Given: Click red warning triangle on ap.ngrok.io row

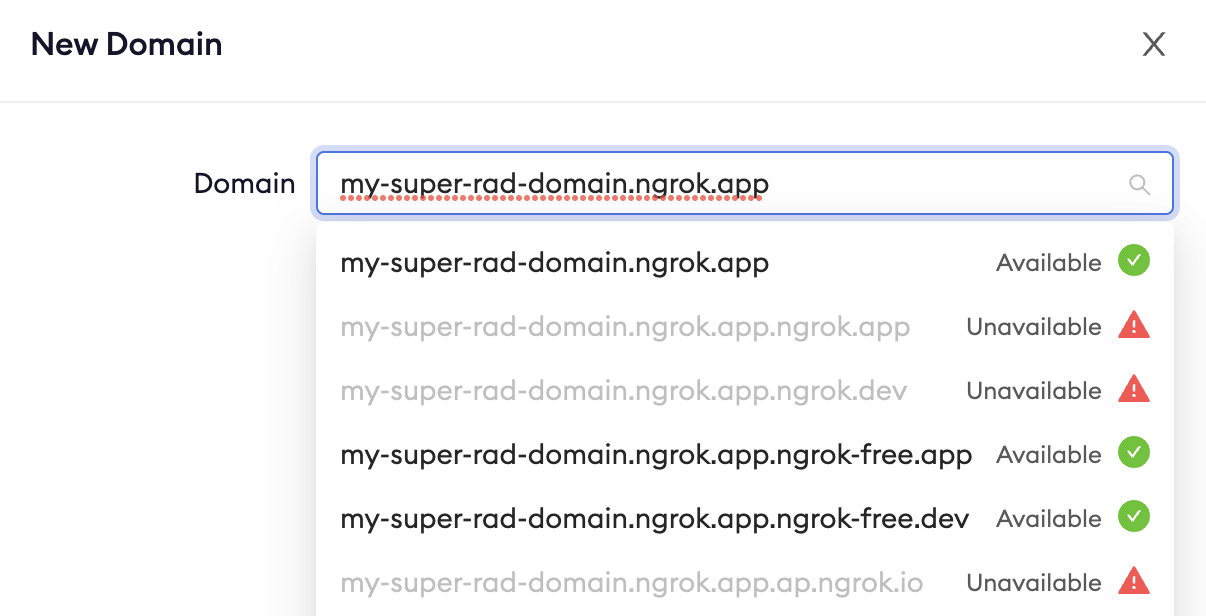Looking at the screenshot, I should point(1133,581).
